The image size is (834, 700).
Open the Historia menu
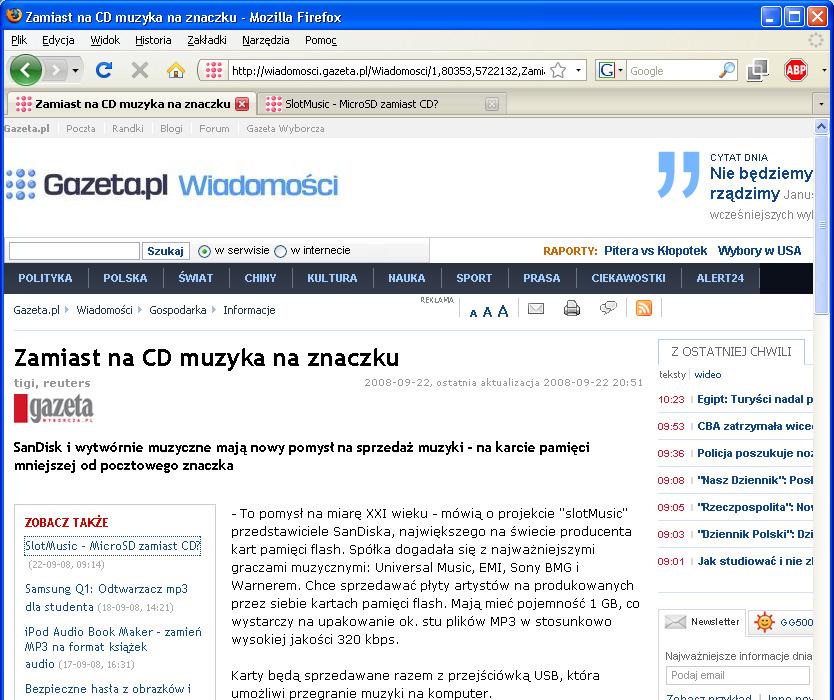(x=153, y=40)
